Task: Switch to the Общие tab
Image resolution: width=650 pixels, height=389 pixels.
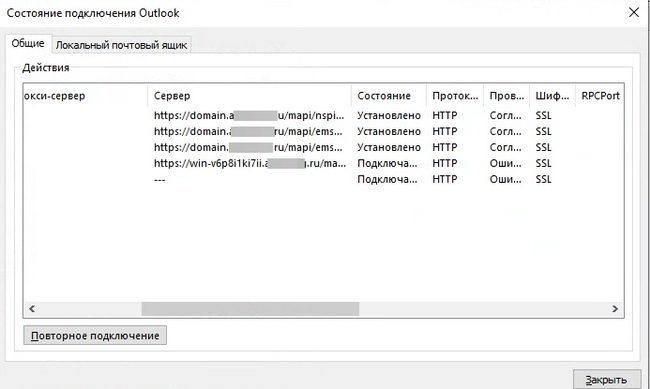Action: click(x=28, y=43)
